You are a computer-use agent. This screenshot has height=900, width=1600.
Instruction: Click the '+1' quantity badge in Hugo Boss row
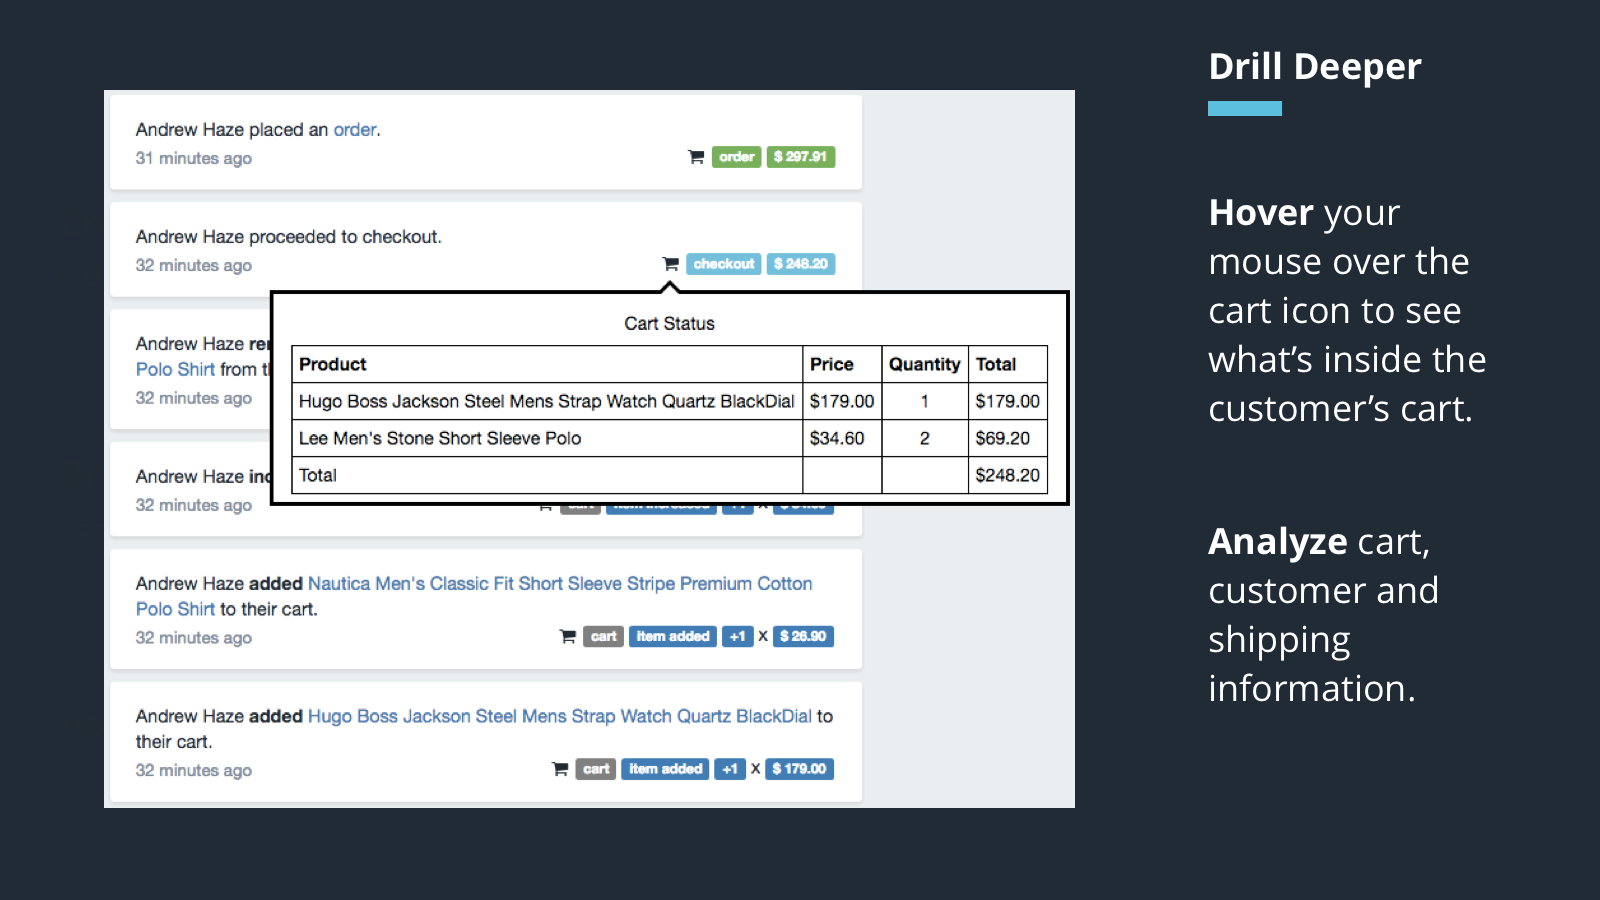pyautogui.click(x=730, y=769)
